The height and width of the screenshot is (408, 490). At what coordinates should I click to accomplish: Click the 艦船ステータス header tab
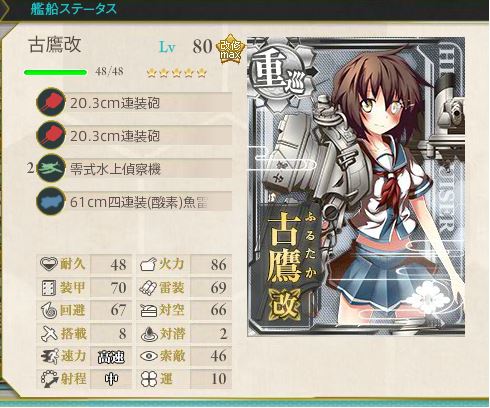(74, 9)
